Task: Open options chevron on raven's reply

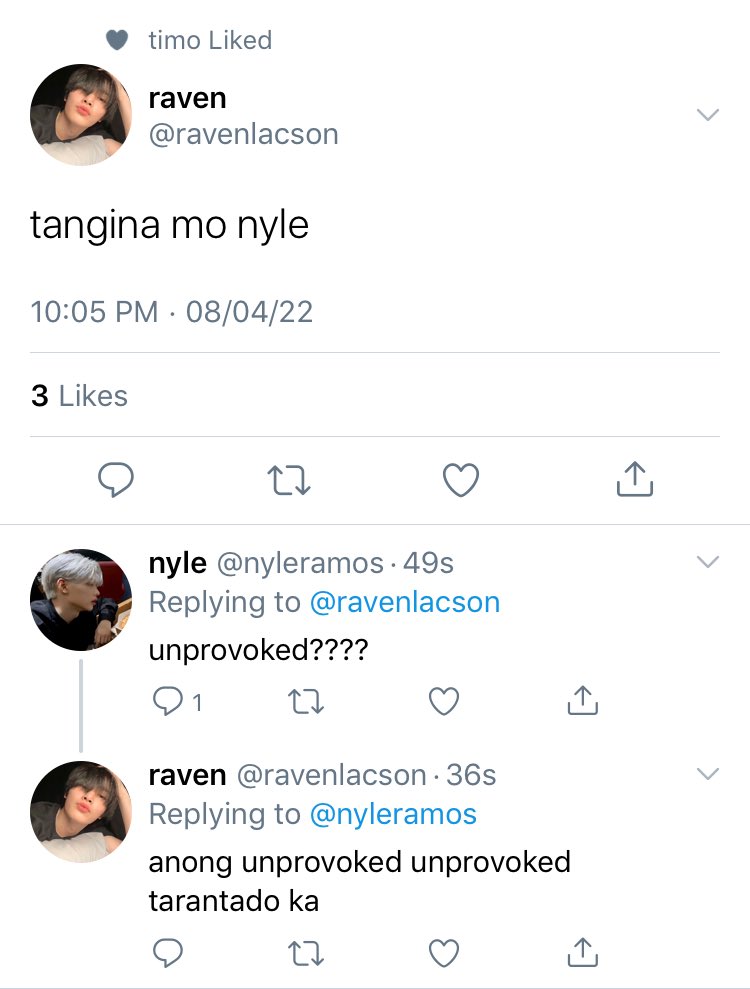Action: tap(708, 773)
